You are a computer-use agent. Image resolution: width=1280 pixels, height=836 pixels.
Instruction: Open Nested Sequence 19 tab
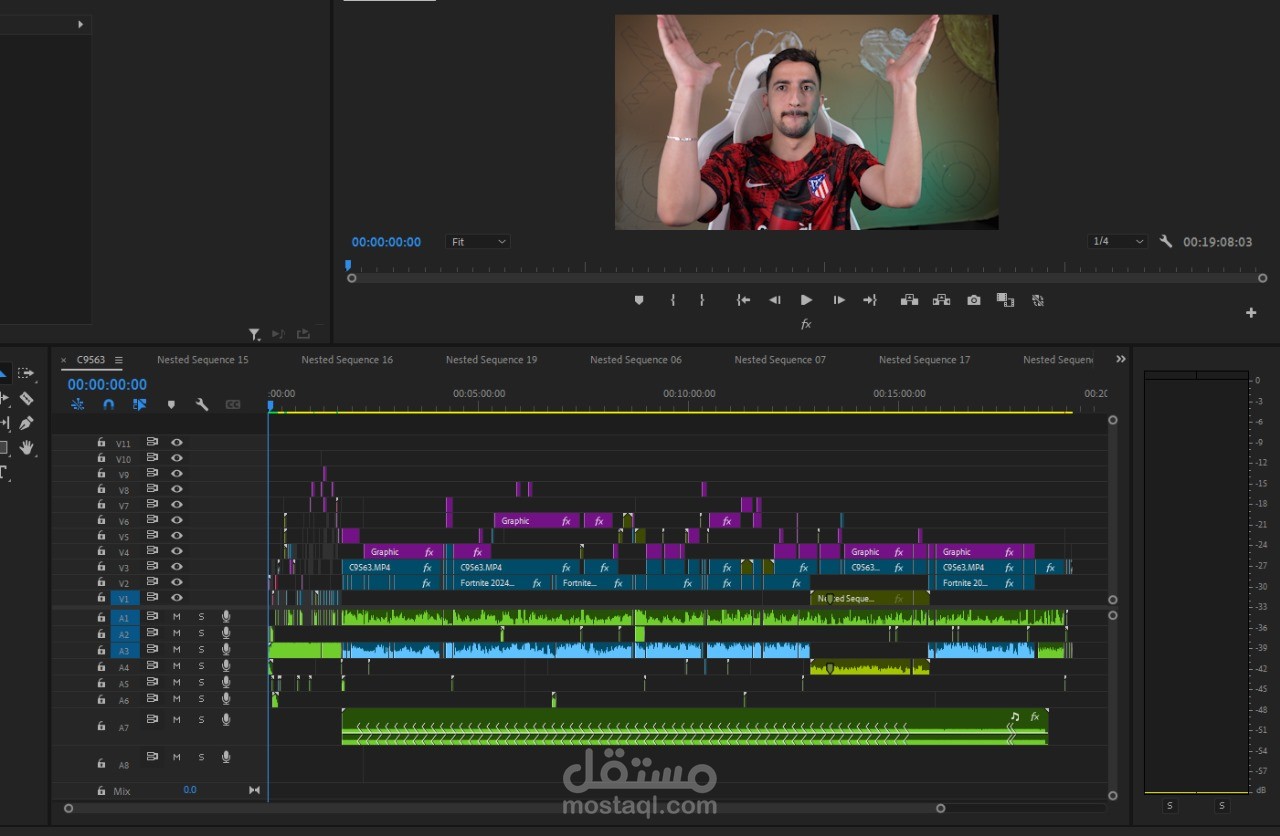(x=491, y=360)
